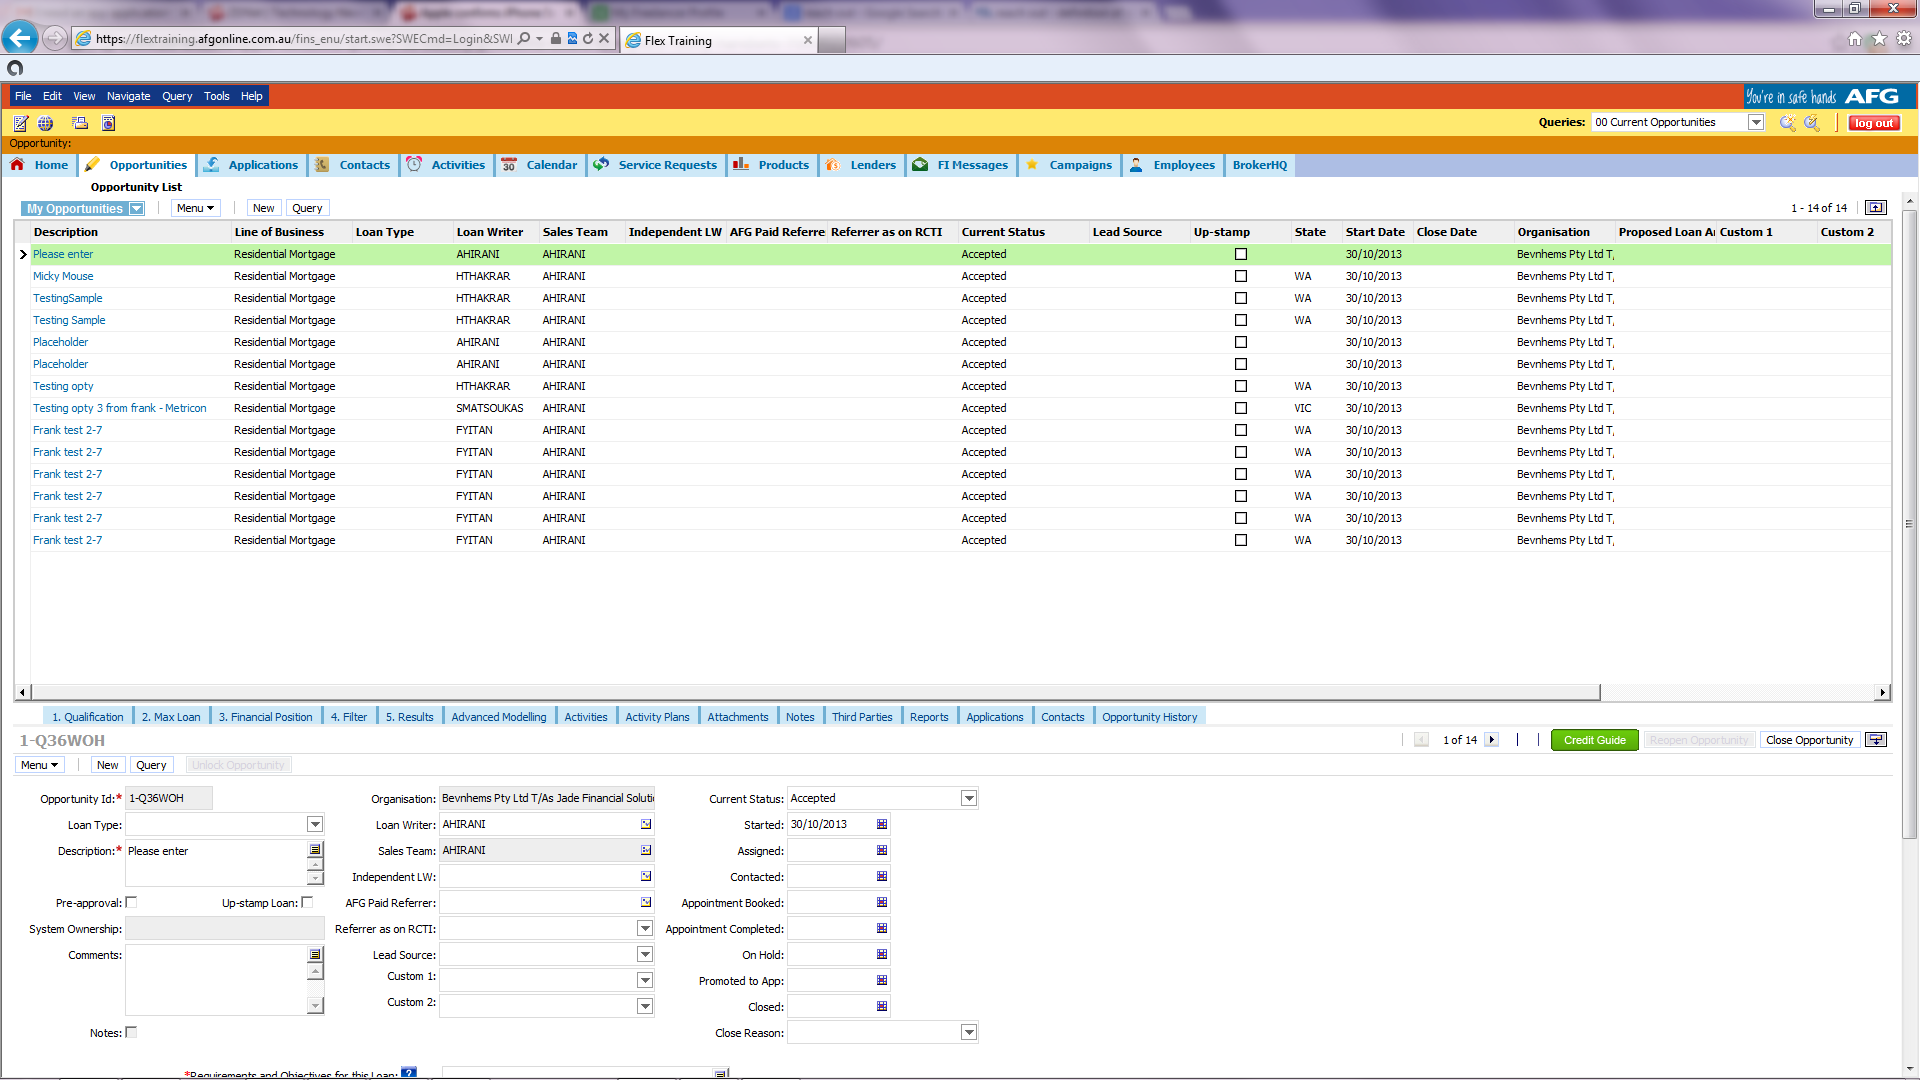Image resolution: width=1920 pixels, height=1080 pixels.
Task: Click the Micky Mouse opportunity link
Action: pos(62,276)
